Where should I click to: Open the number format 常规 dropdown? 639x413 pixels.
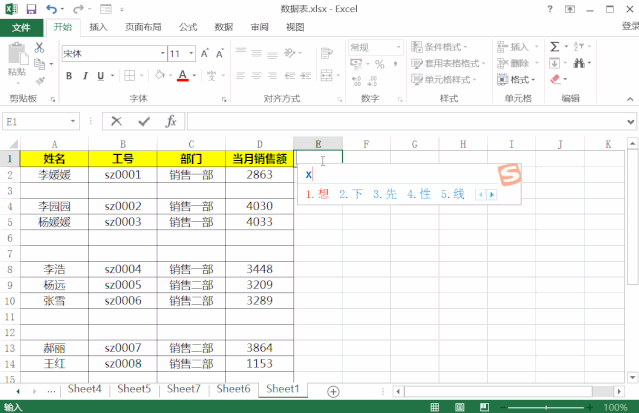point(399,47)
